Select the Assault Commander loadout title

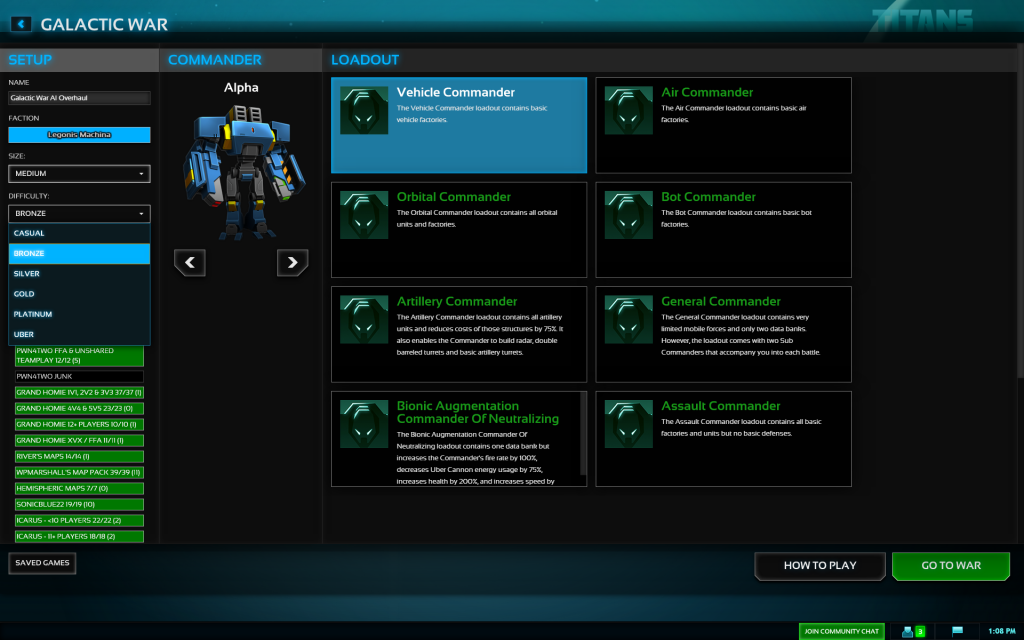coord(721,406)
